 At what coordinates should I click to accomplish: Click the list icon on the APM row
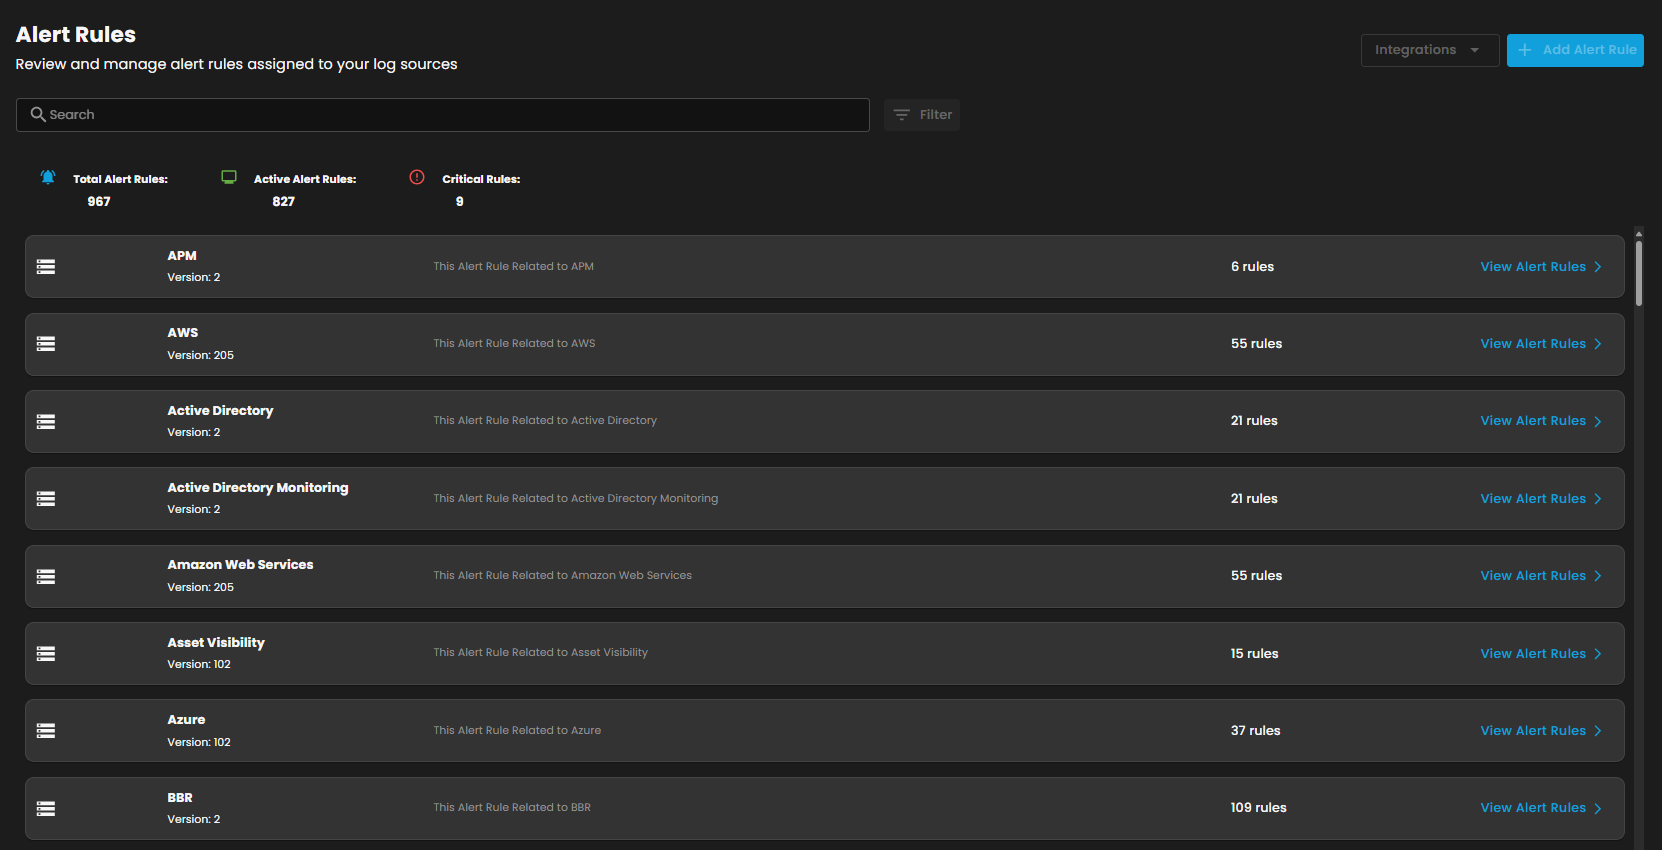(46, 267)
